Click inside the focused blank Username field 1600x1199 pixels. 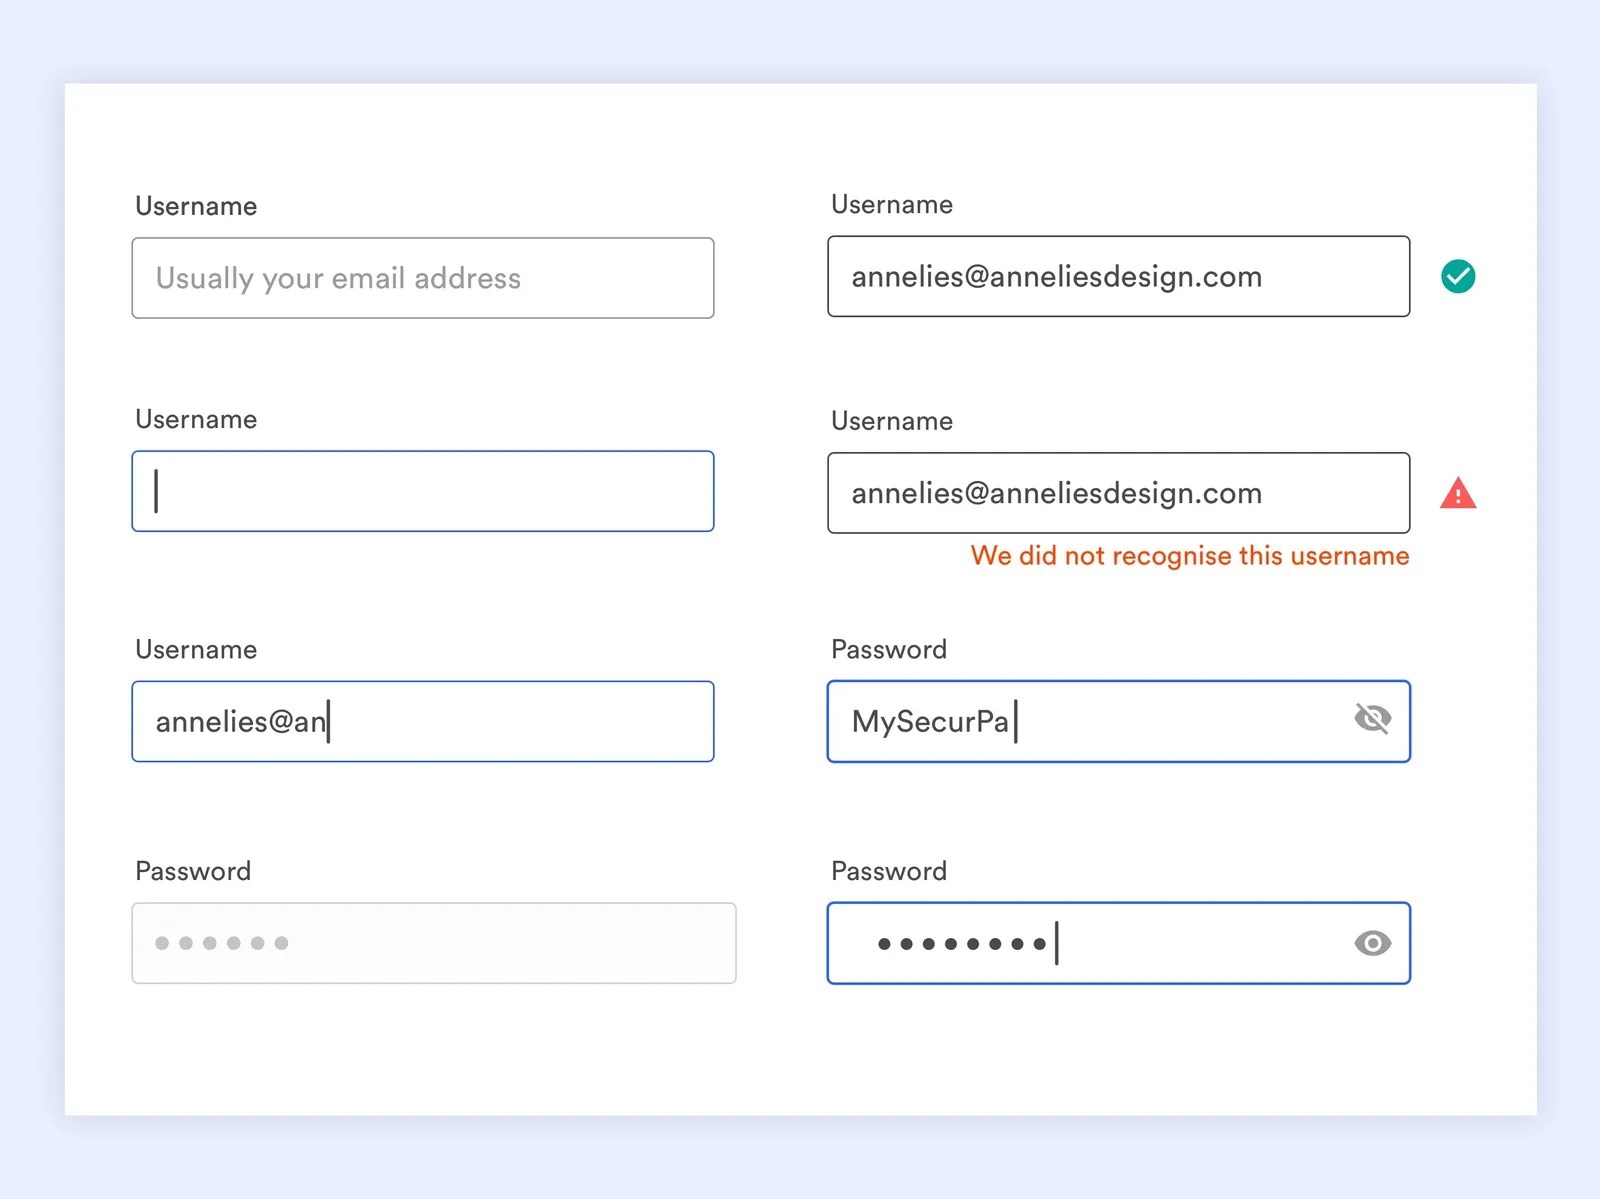pos(422,491)
